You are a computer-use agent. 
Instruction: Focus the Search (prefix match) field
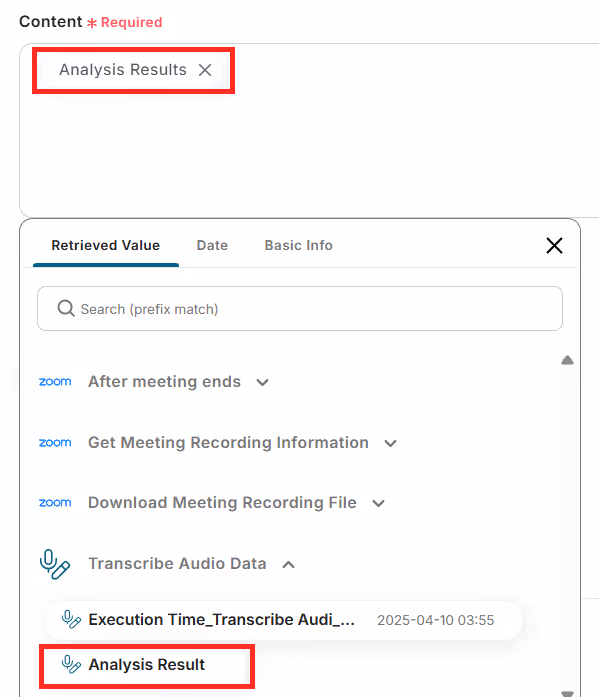click(300, 308)
